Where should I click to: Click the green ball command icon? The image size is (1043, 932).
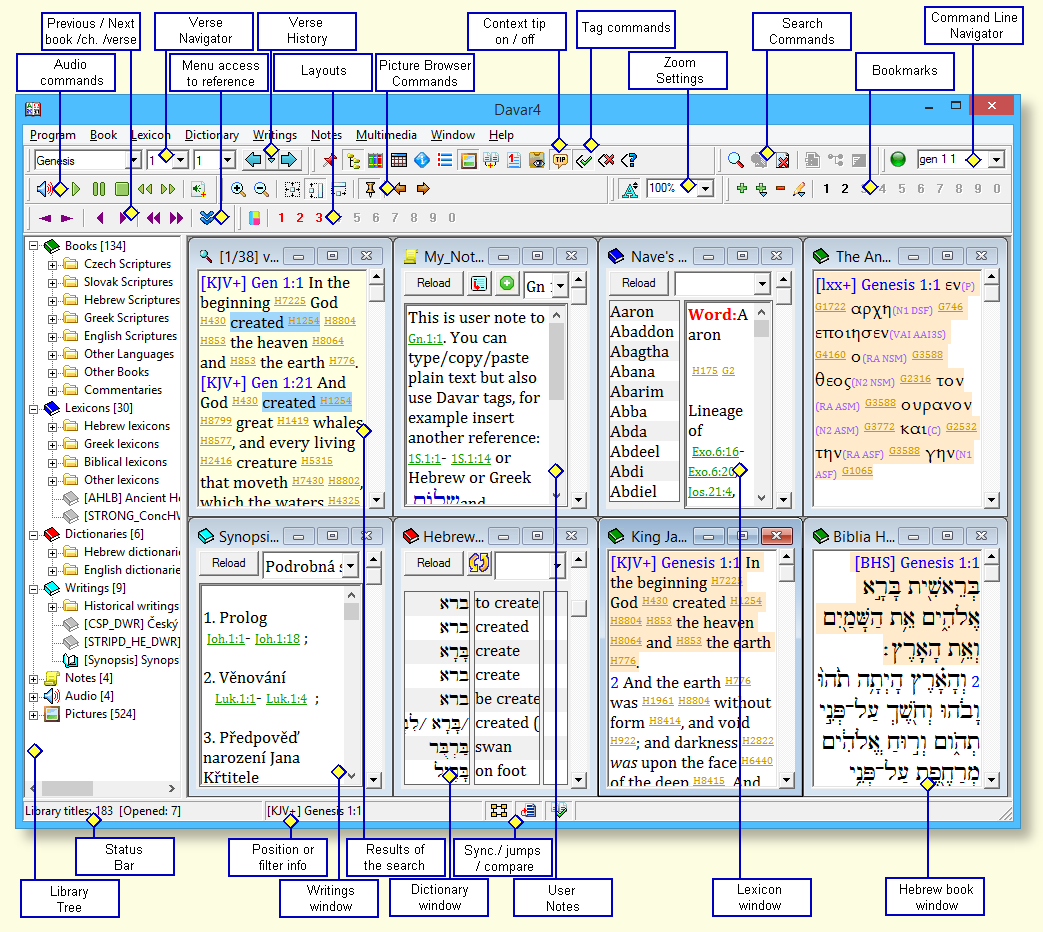pos(898,160)
